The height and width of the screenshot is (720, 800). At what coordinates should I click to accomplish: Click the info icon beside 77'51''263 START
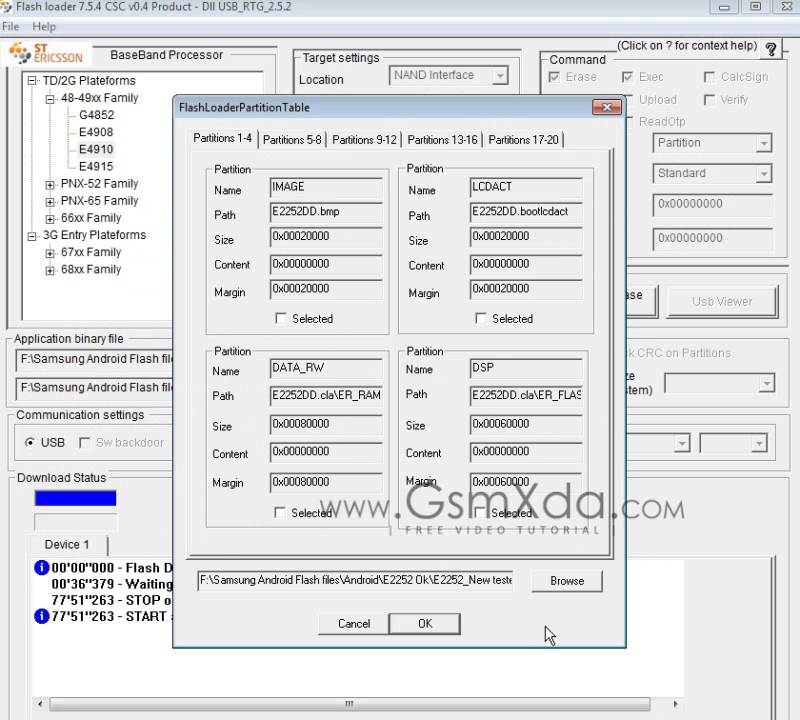[41, 616]
